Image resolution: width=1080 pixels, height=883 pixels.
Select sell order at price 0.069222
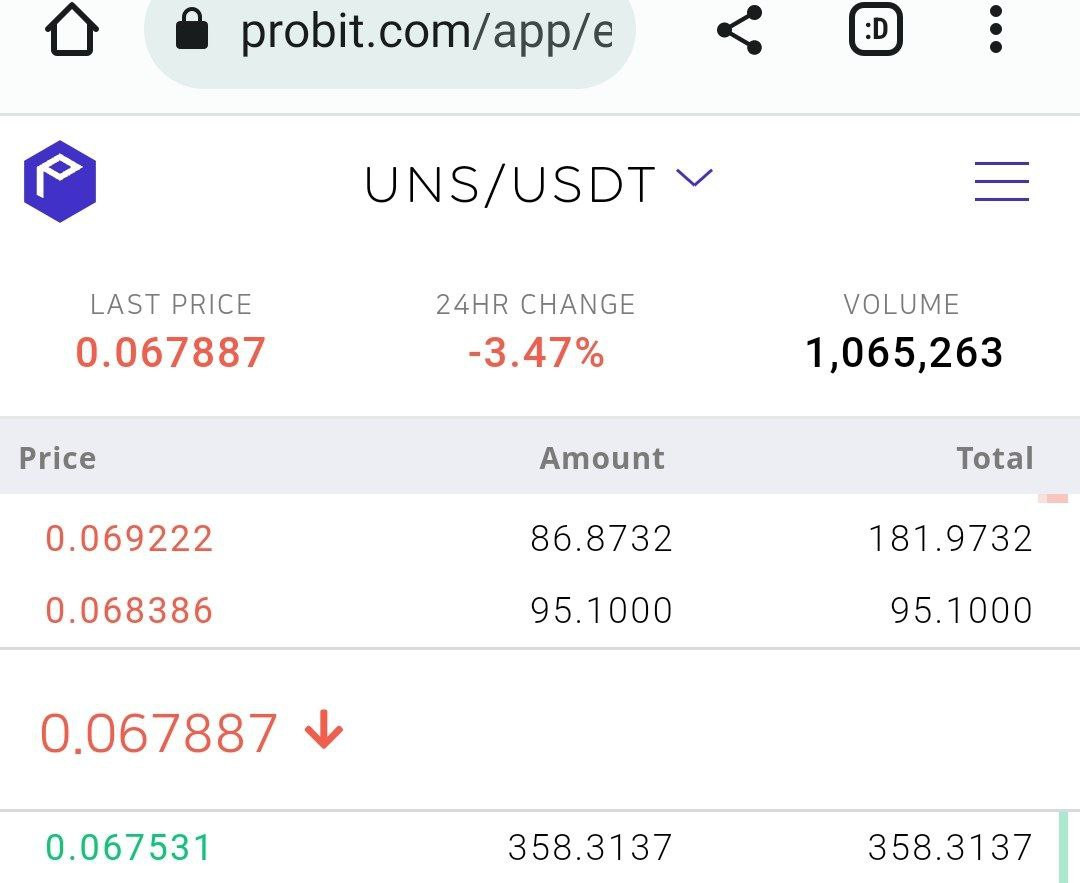pos(540,538)
